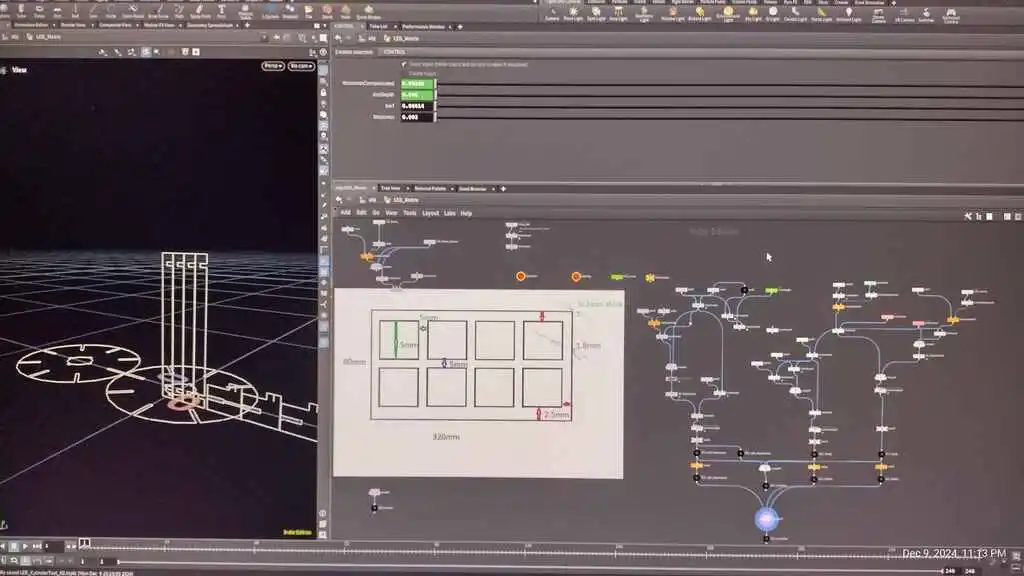The width and height of the screenshot is (1024, 576).
Task: Select the Portal Light shelf tool
Action: pos(822,14)
